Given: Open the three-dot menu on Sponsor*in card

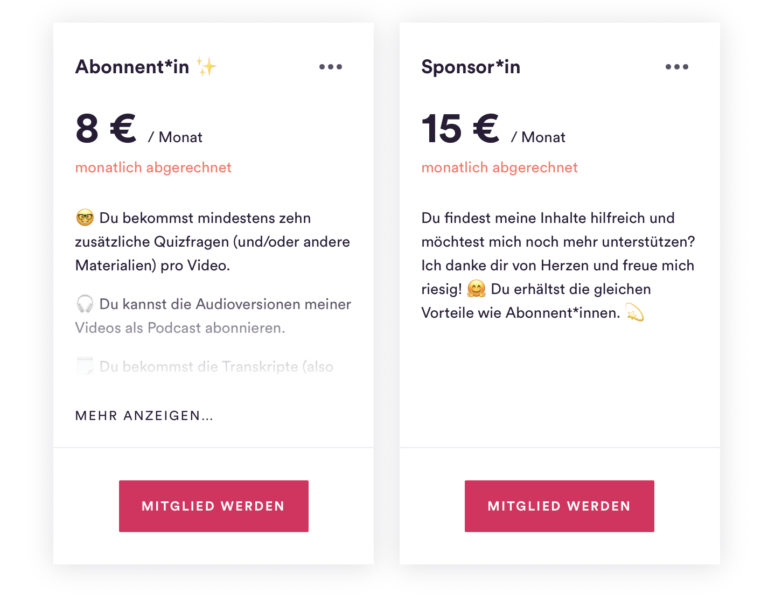Looking at the screenshot, I should (677, 67).
